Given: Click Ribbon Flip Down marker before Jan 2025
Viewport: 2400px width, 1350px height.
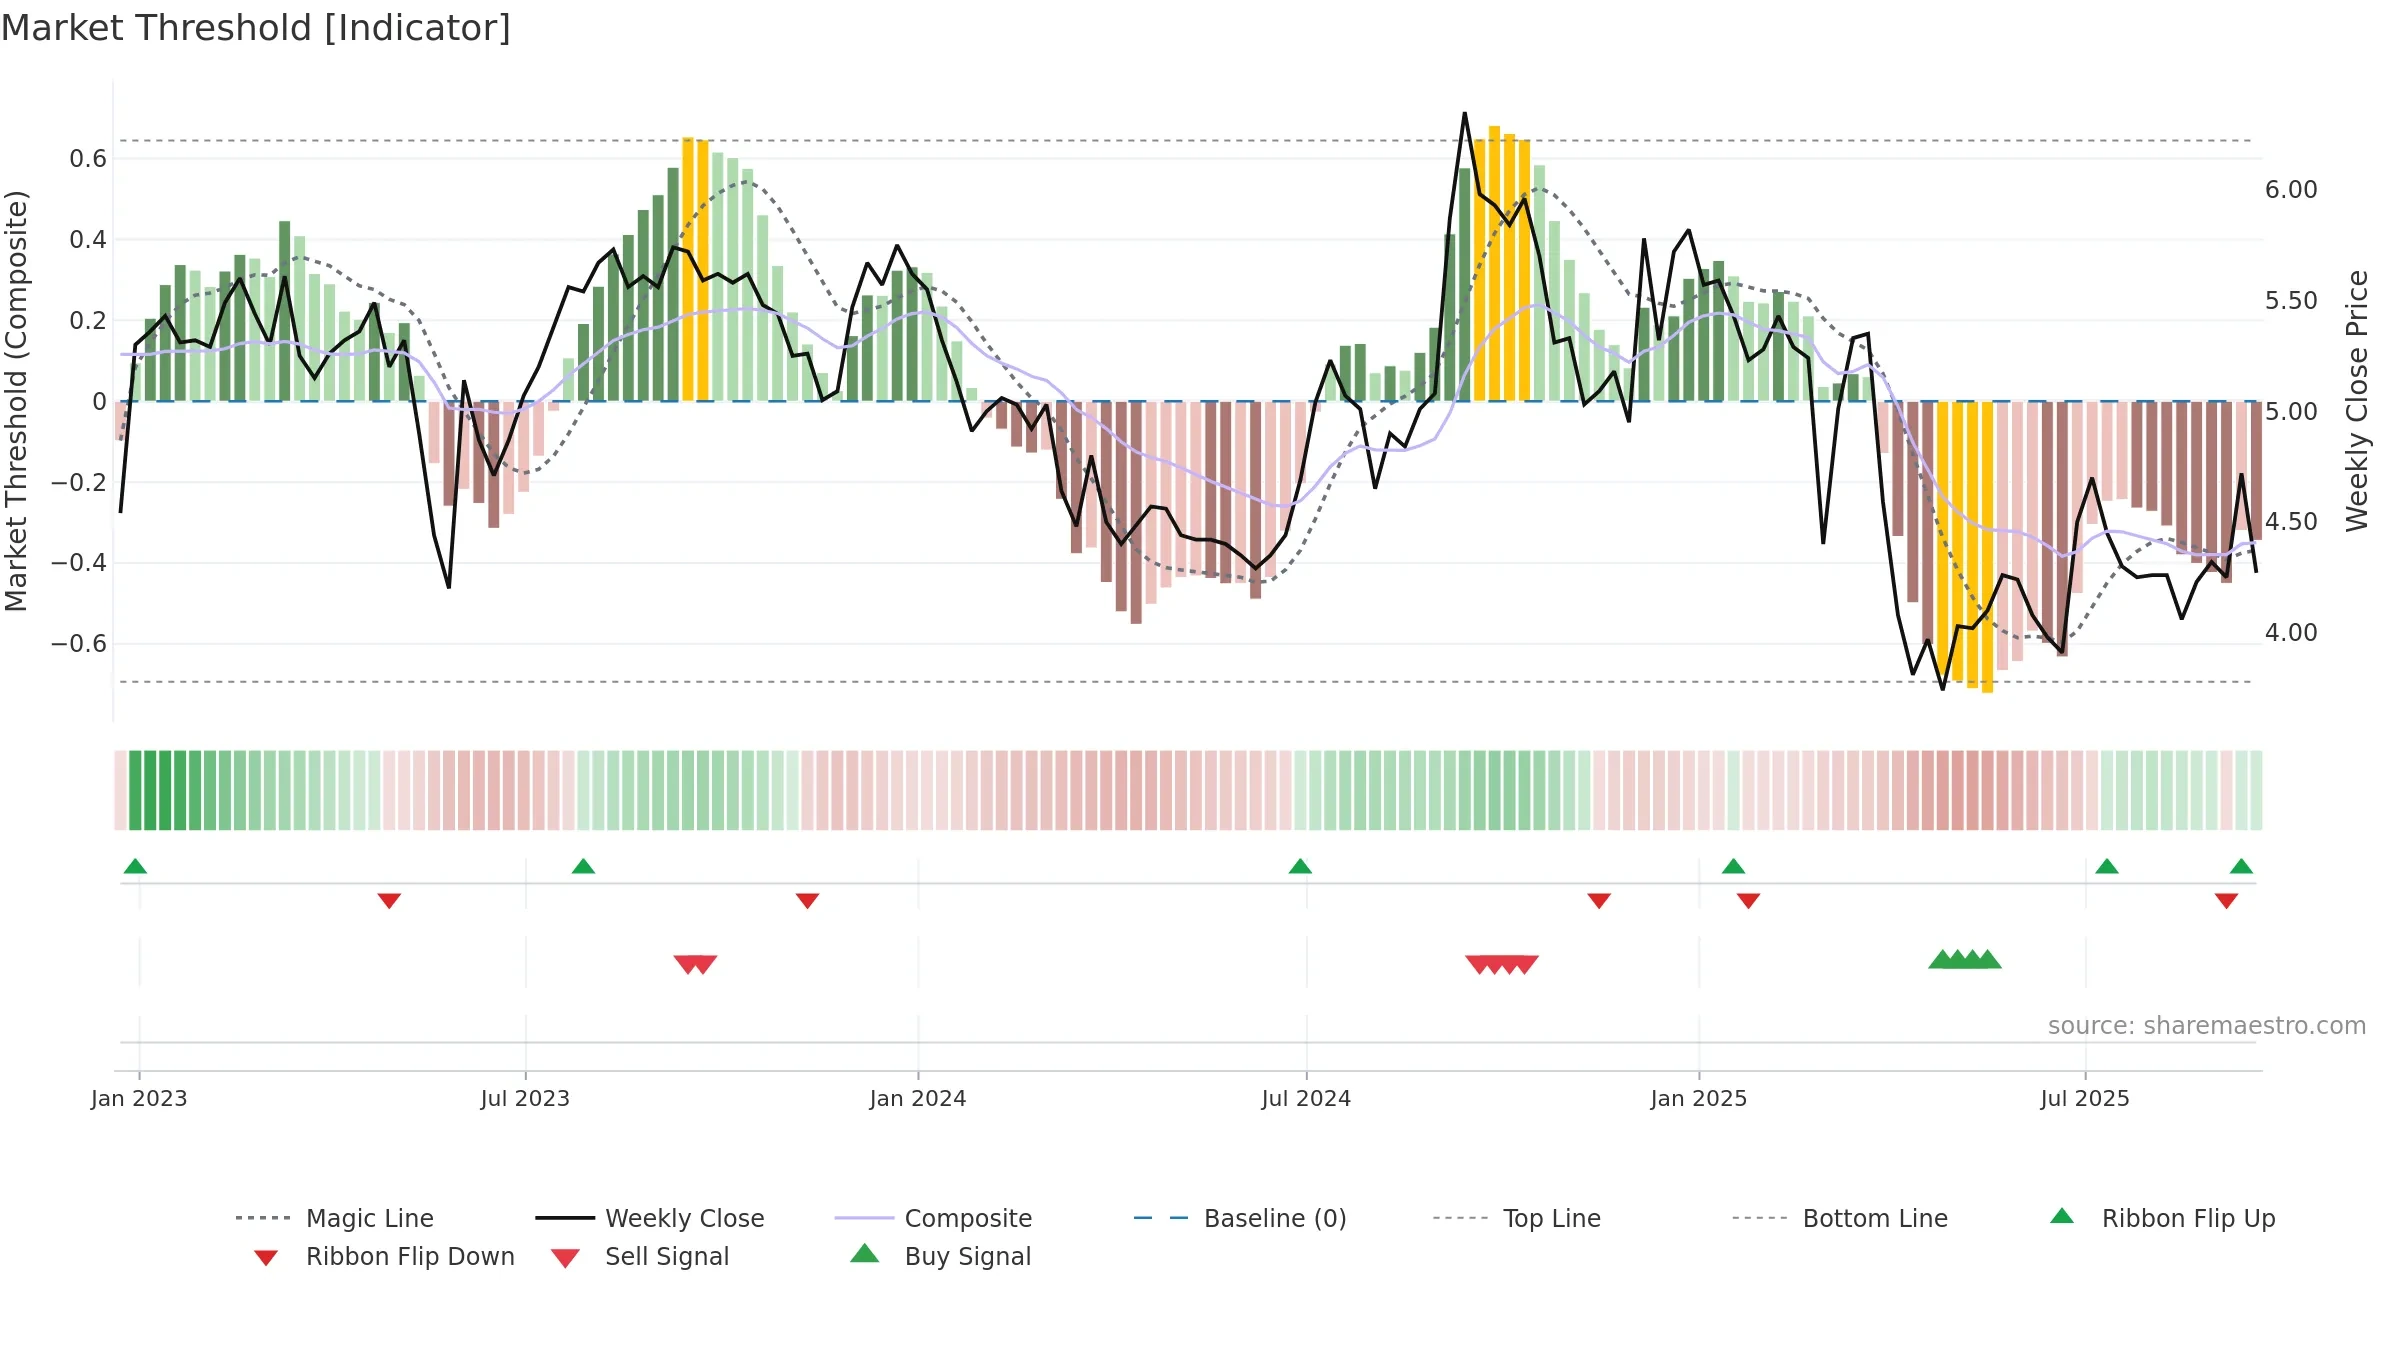Looking at the screenshot, I should coord(1599,901).
